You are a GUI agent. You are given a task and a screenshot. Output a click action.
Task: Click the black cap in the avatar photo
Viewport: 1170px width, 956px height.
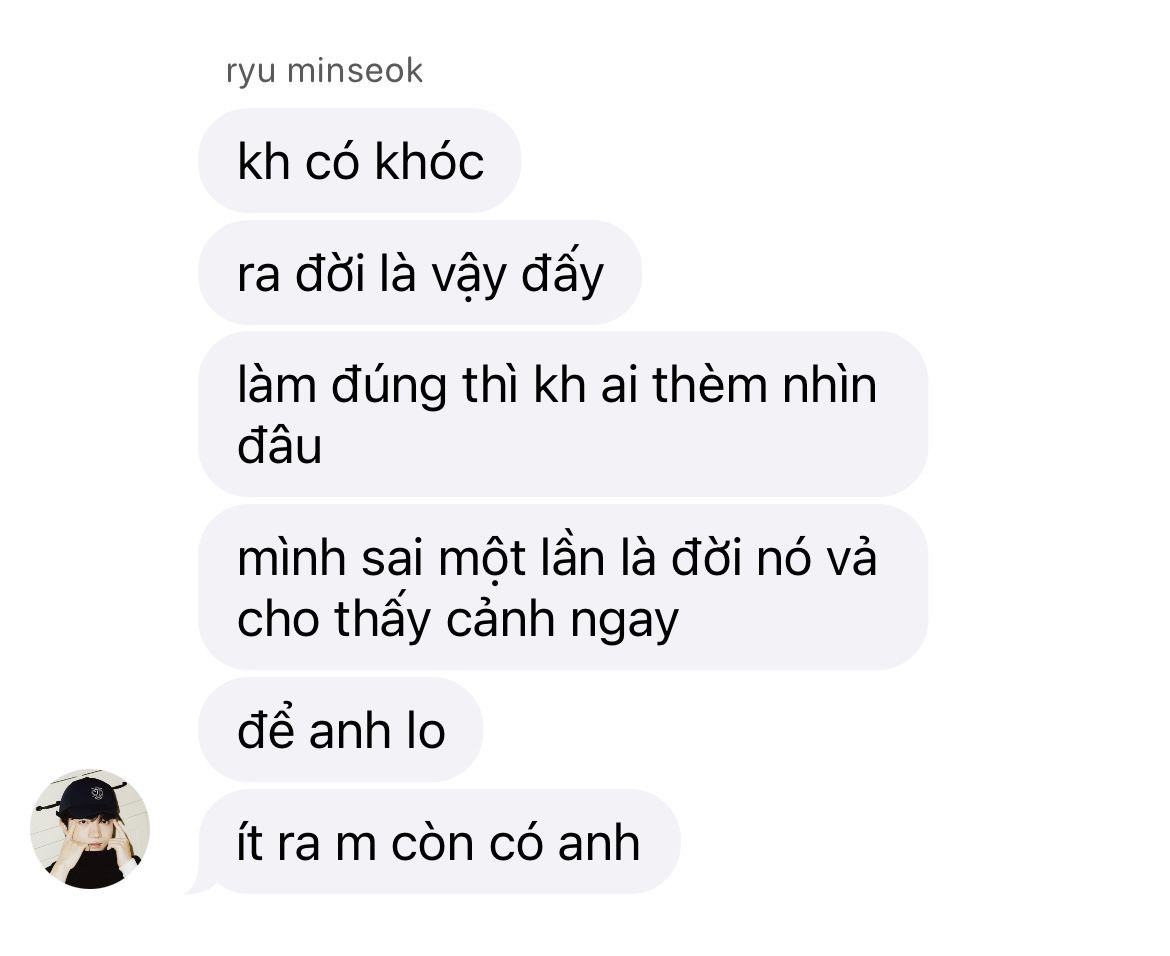[88, 797]
